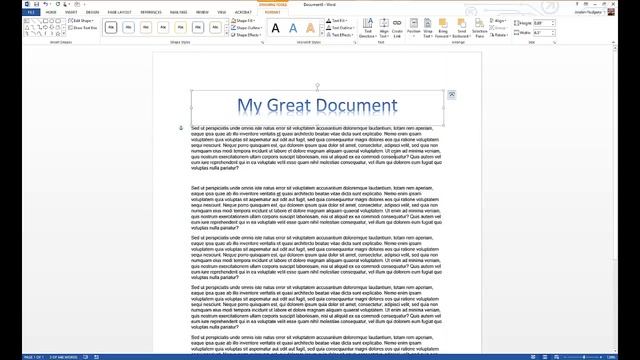Click the user account name at top right
The width and height of the screenshot is (640, 360).
tap(589, 12)
